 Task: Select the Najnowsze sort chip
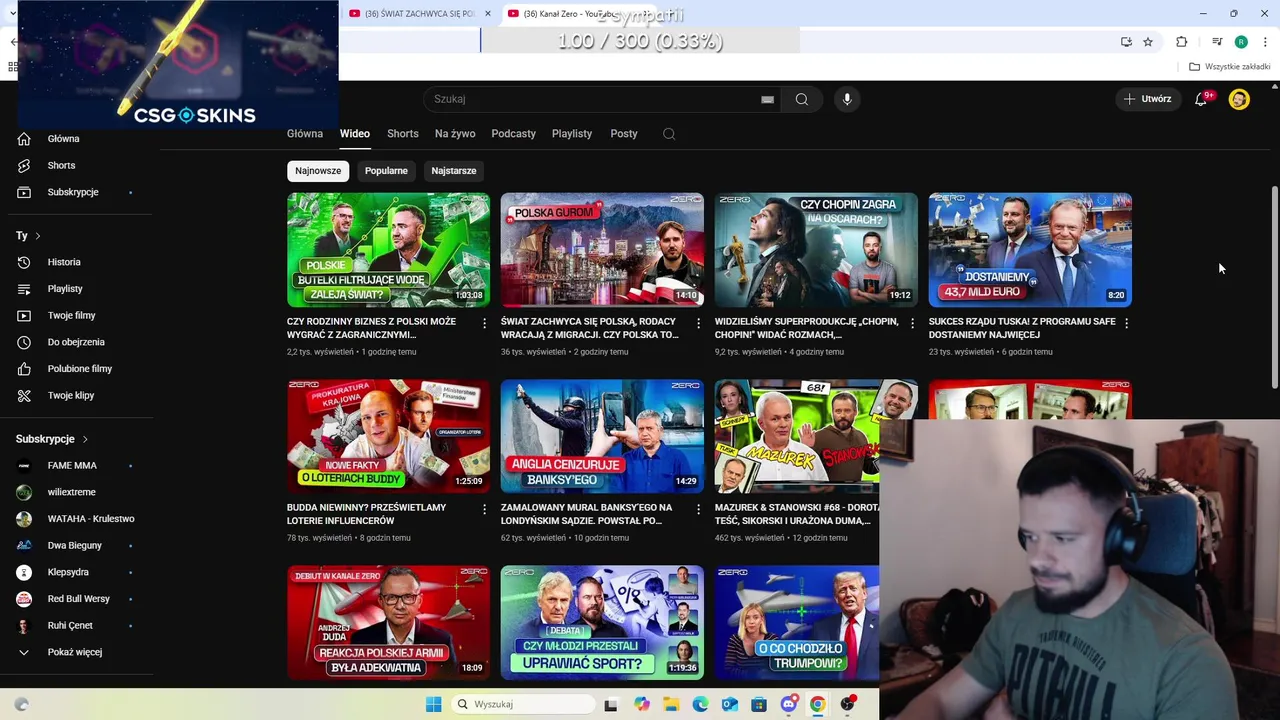[318, 171]
